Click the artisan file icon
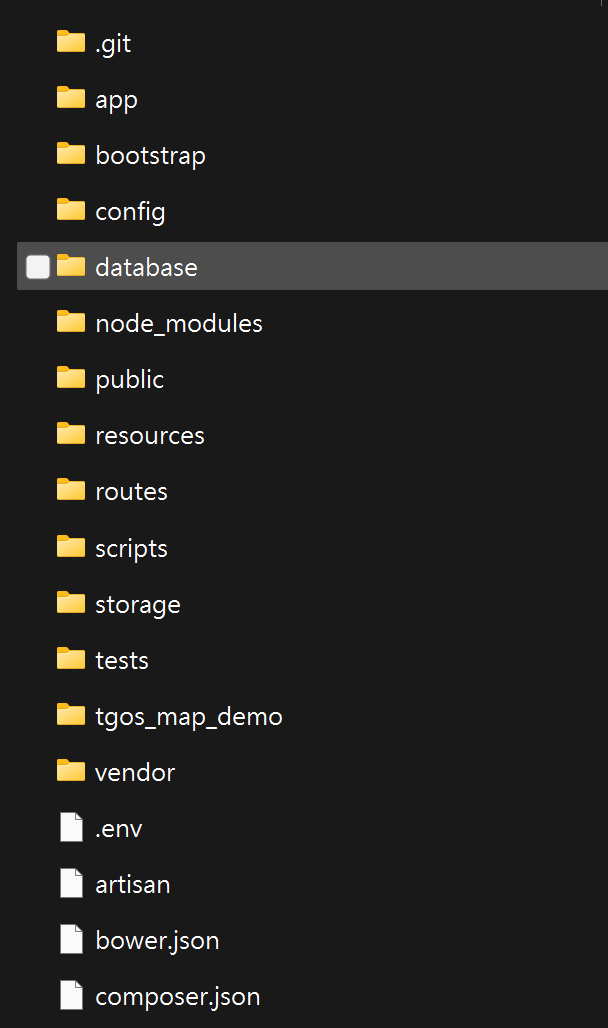 [x=71, y=883]
